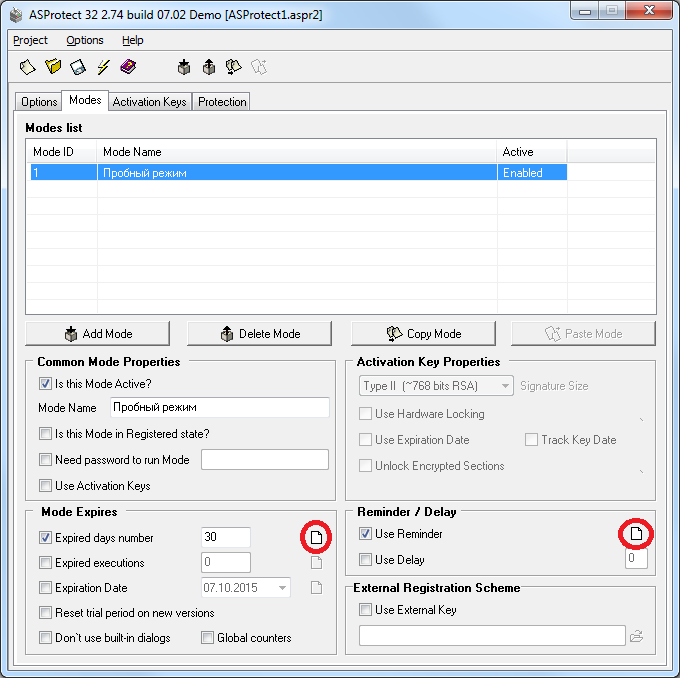
Task: Click the ASProtect title bar app icon
Action: (x=16, y=15)
